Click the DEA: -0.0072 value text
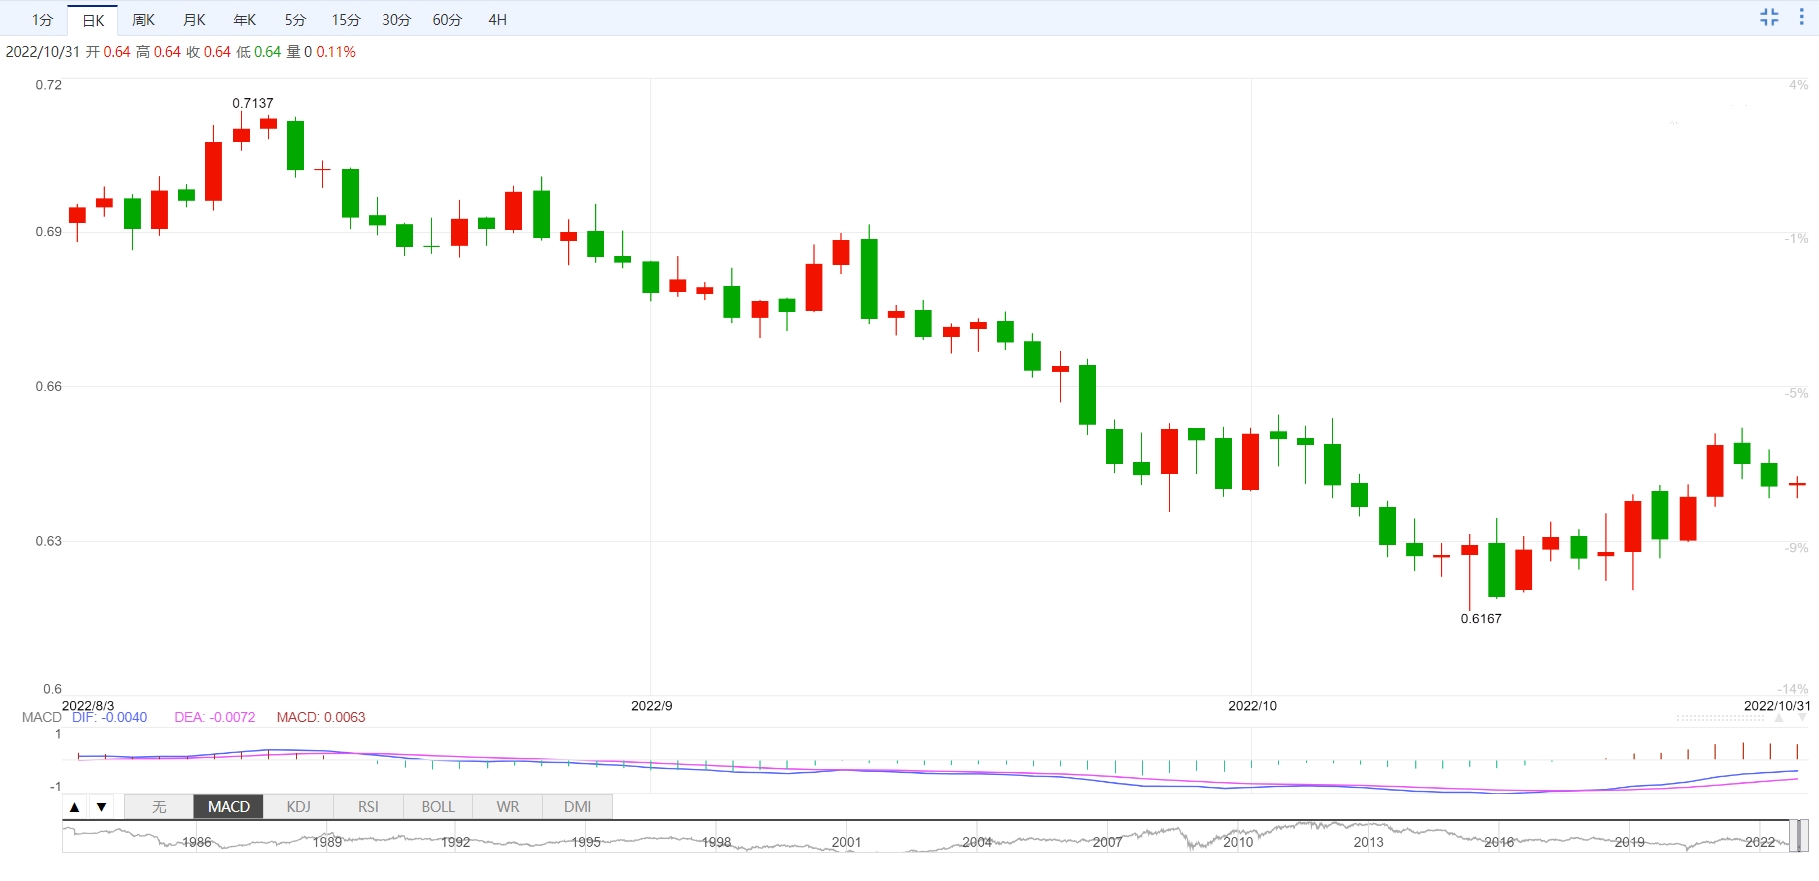Image resolution: width=1819 pixels, height=881 pixels. (215, 717)
